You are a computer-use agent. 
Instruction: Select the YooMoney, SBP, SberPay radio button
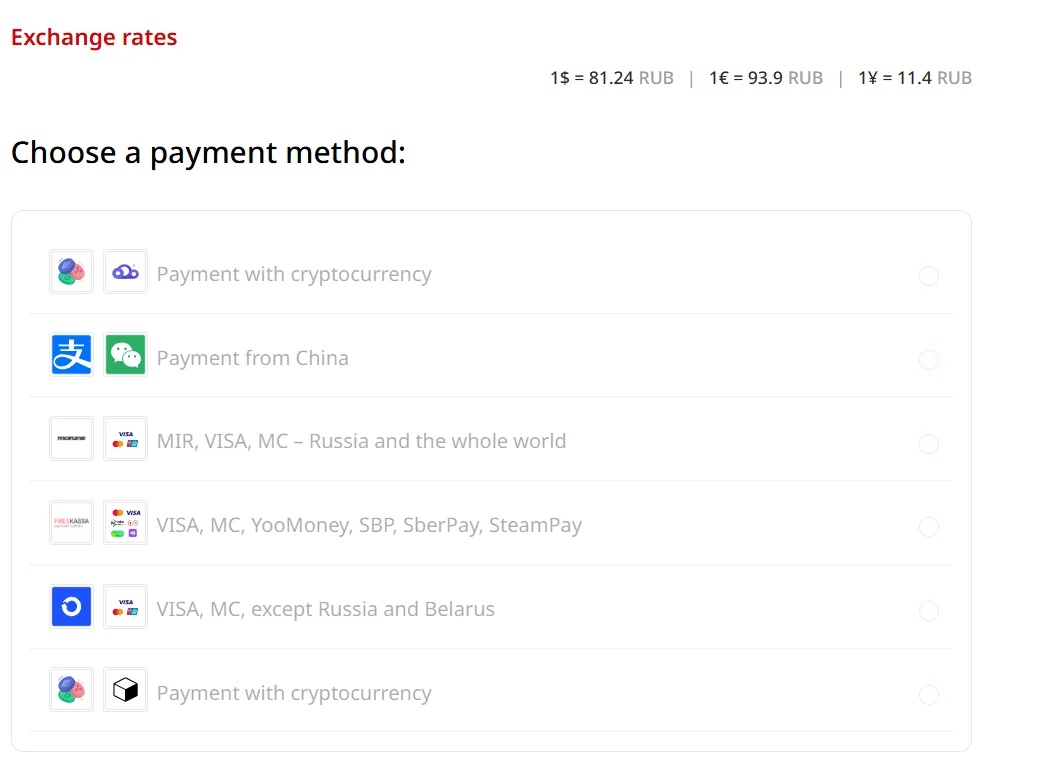pos(929,527)
